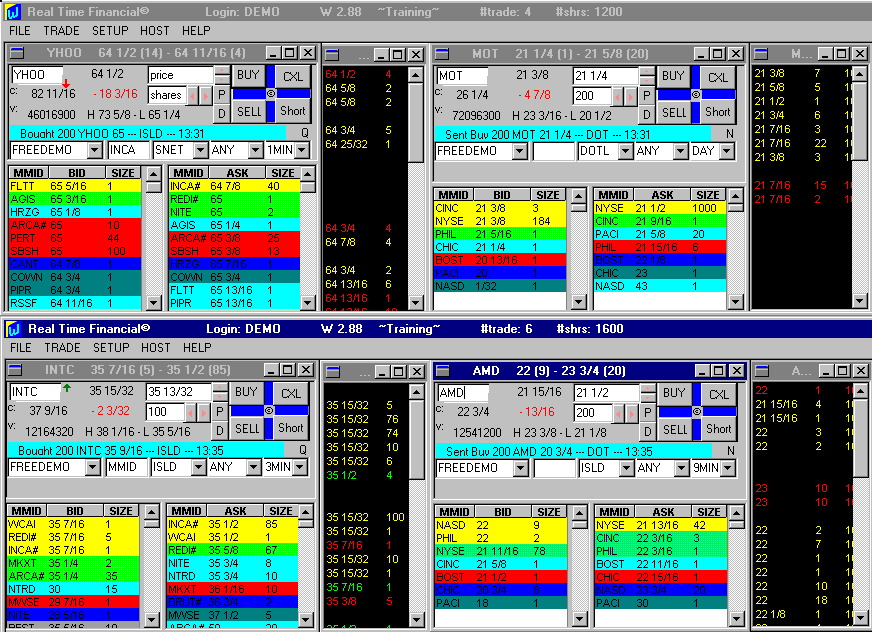The image size is (872, 632).
Task: Click the scroll-down arrow of the INTC tape window
Action: point(417,619)
